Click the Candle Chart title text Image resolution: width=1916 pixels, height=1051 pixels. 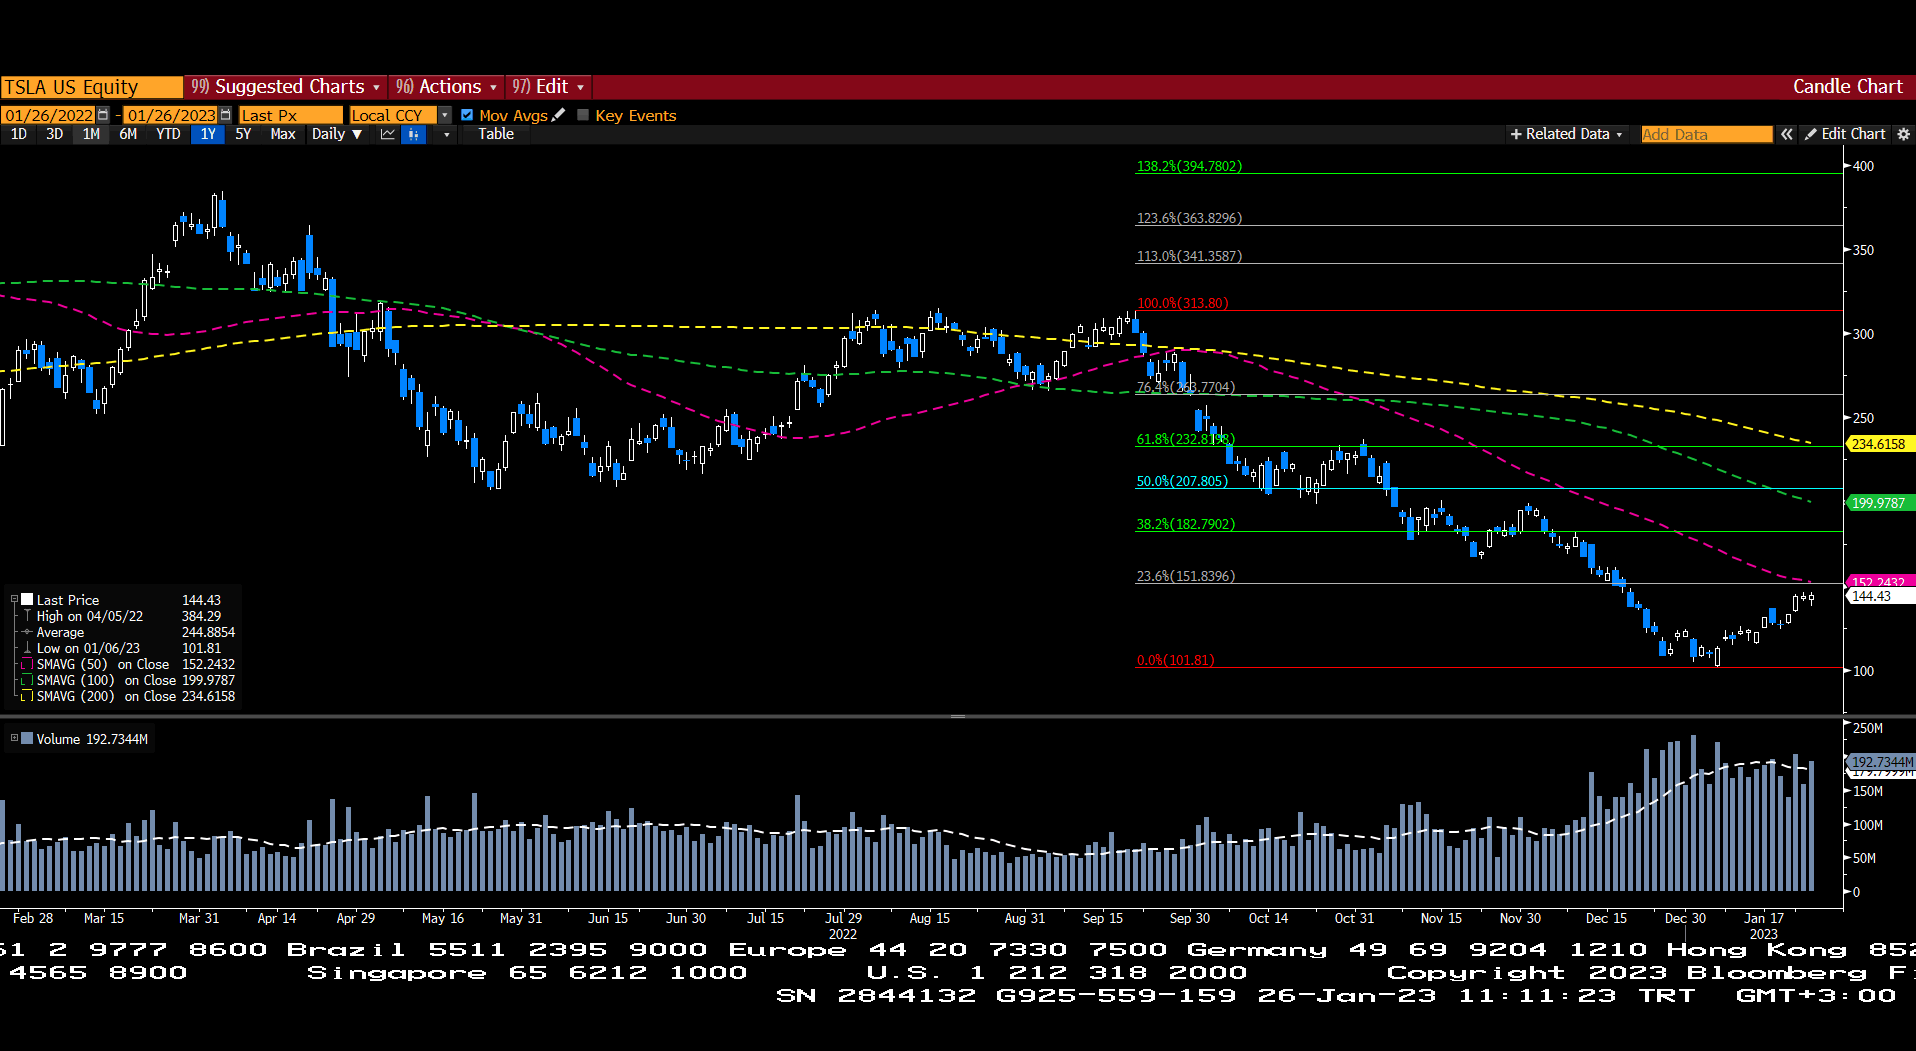1847,87
